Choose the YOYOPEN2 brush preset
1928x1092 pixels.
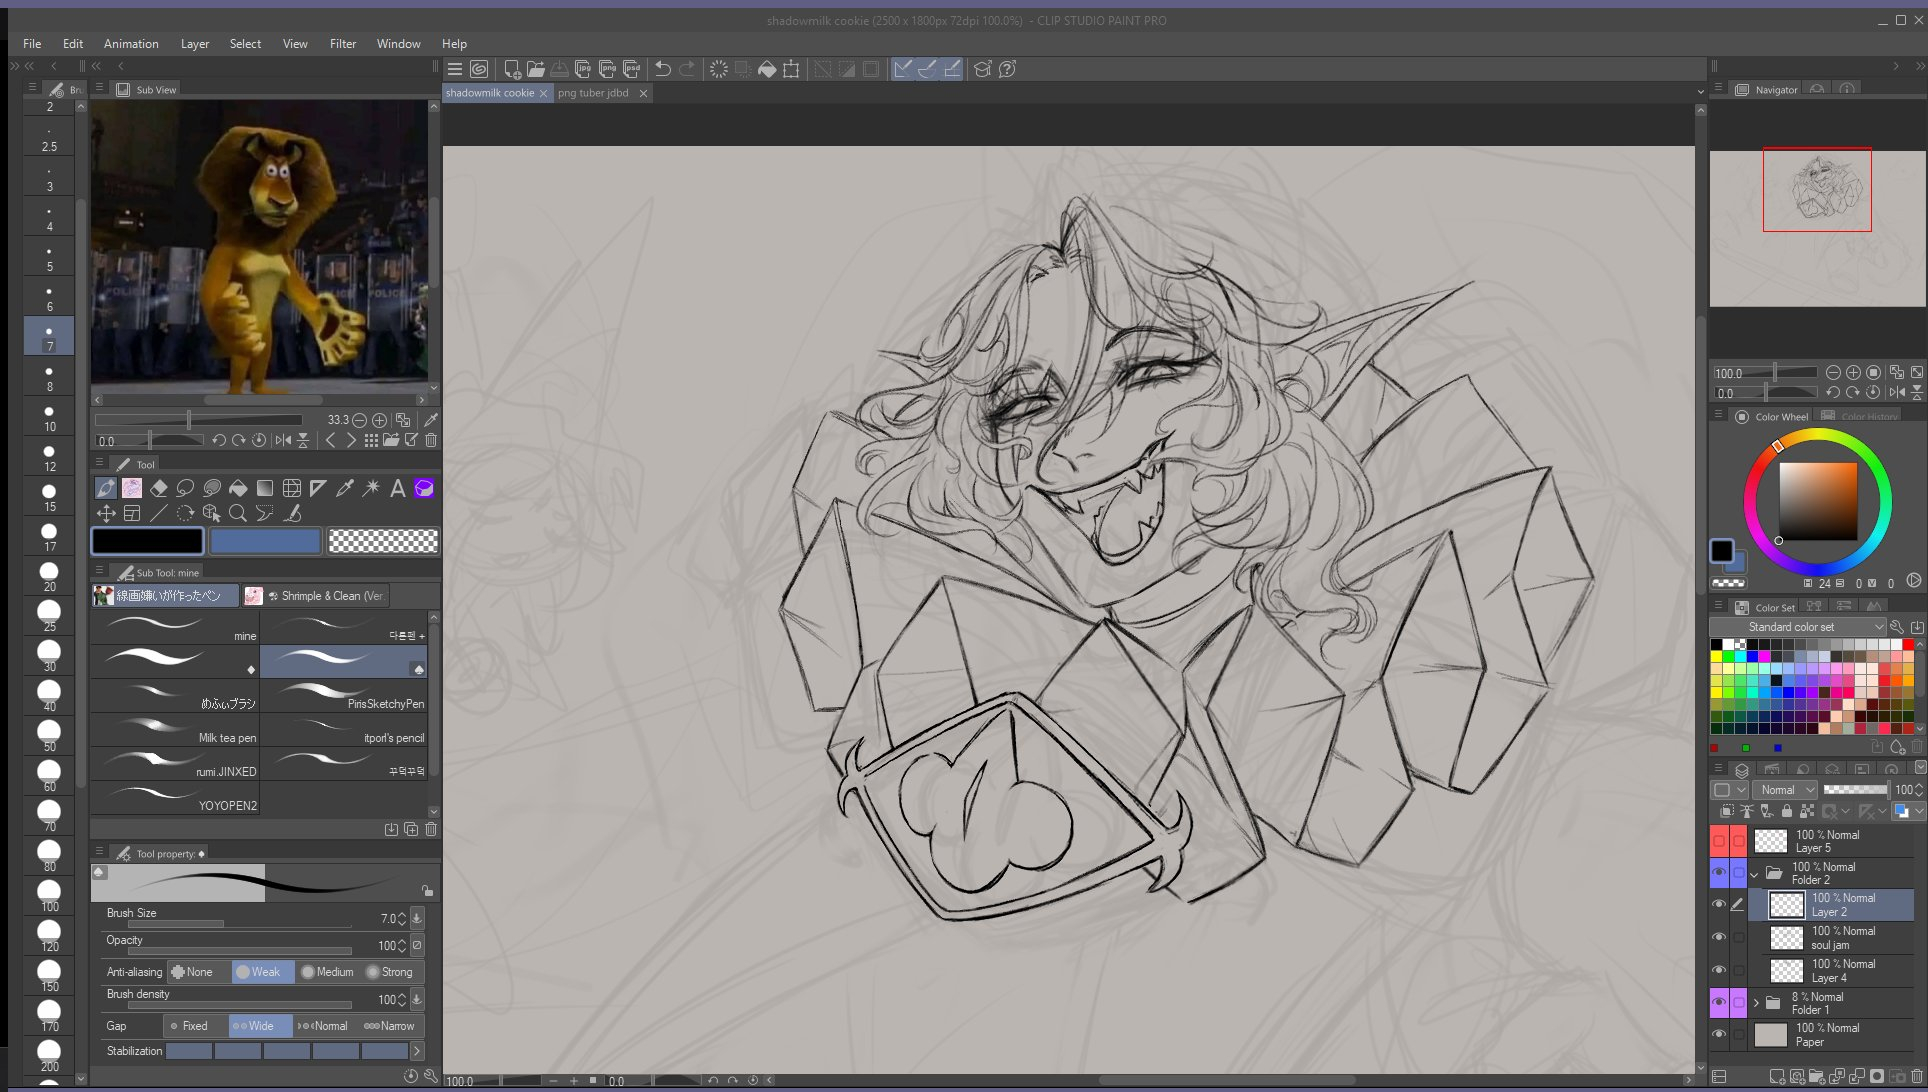175,798
